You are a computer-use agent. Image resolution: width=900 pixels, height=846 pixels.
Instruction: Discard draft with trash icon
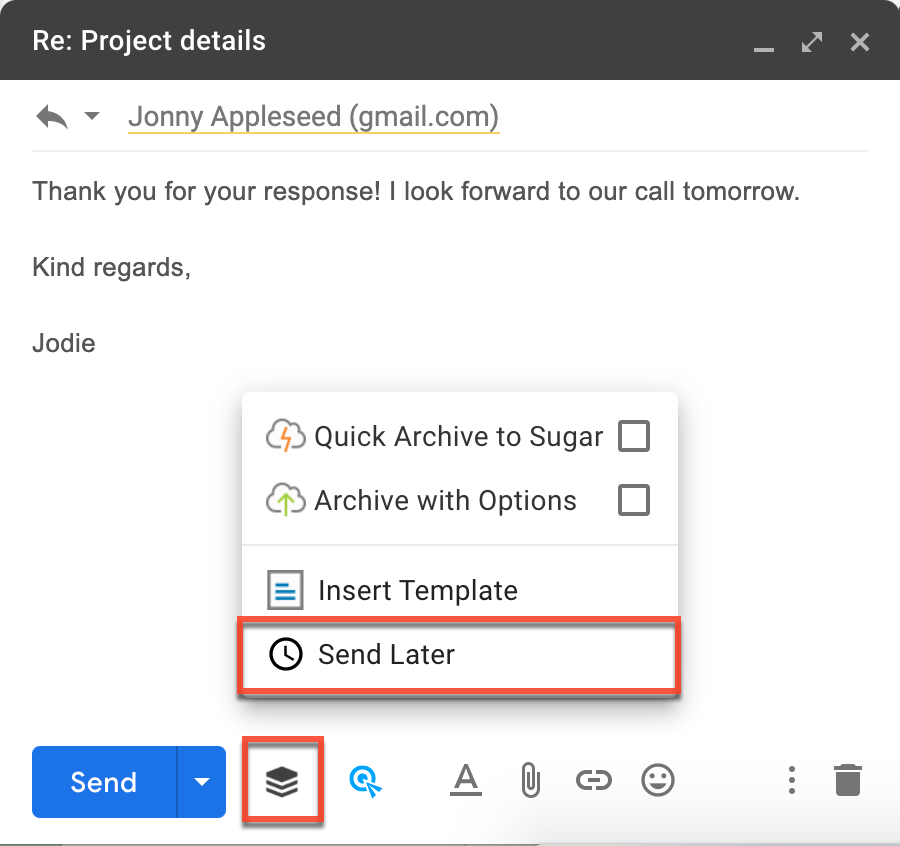pyautogui.click(x=847, y=780)
